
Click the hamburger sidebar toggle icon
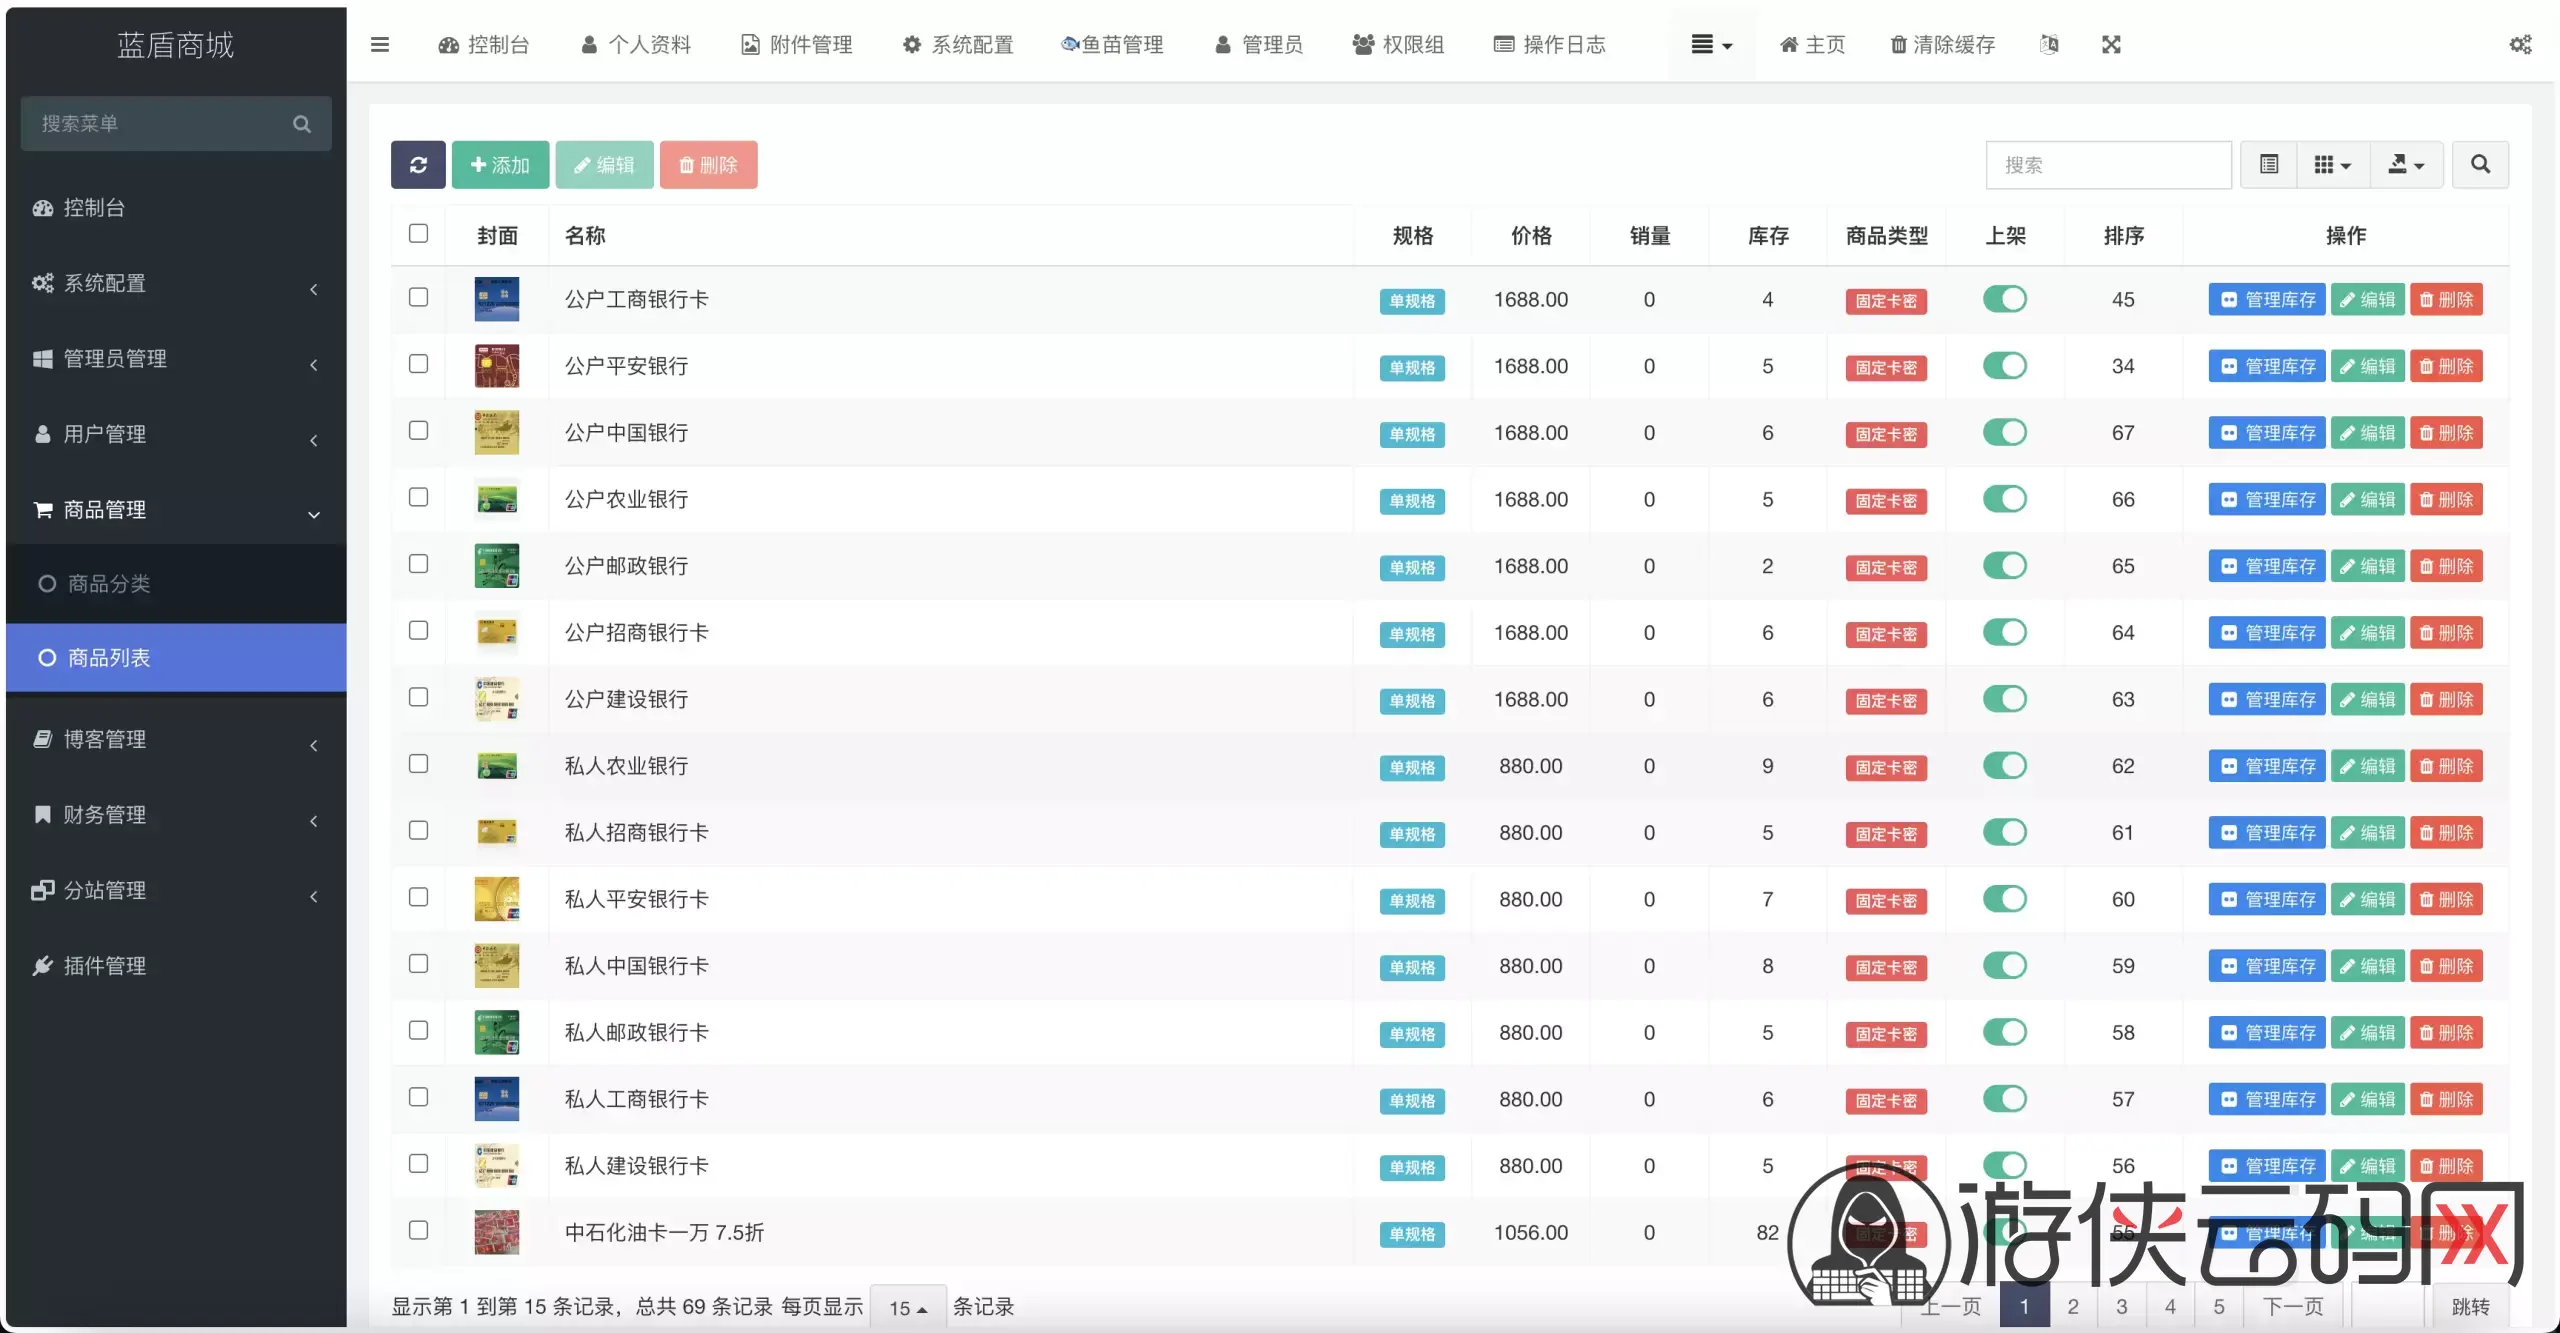(379, 44)
